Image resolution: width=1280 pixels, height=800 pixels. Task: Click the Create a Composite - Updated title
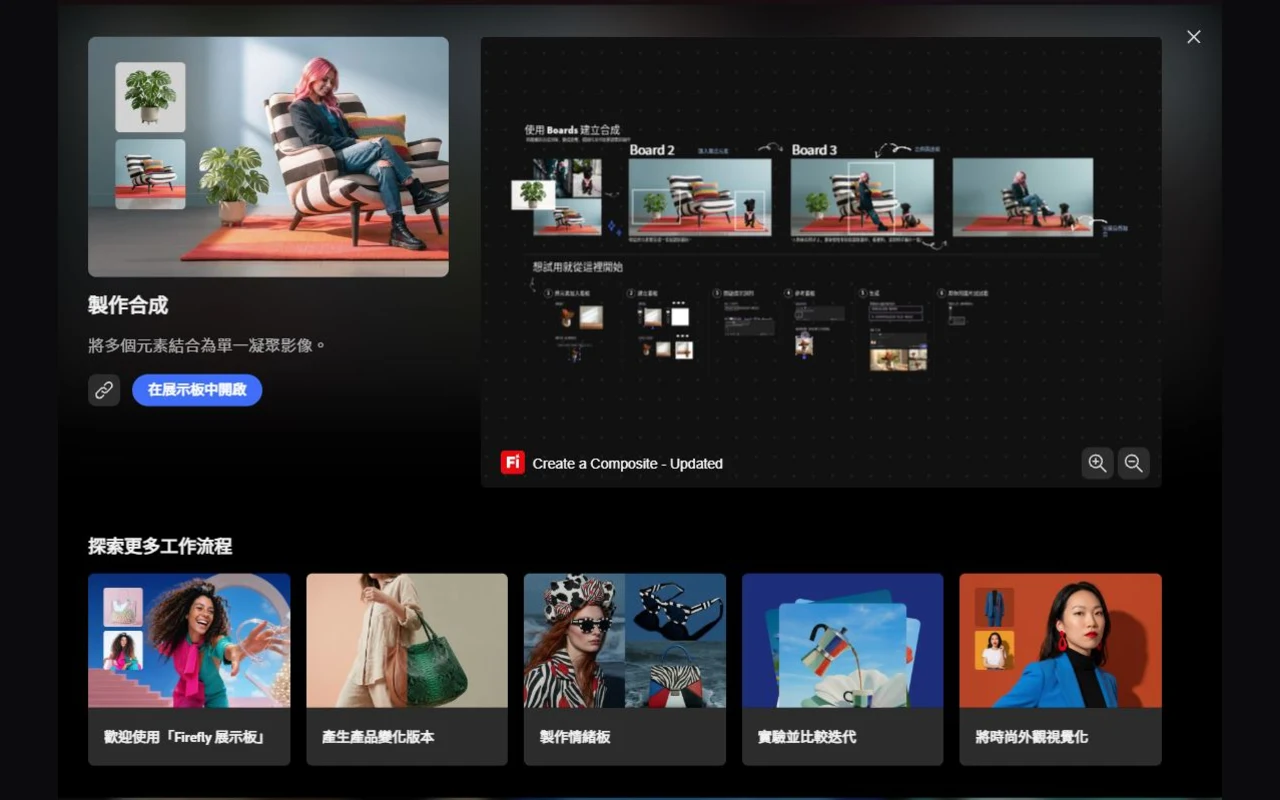pyautogui.click(x=628, y=463)
